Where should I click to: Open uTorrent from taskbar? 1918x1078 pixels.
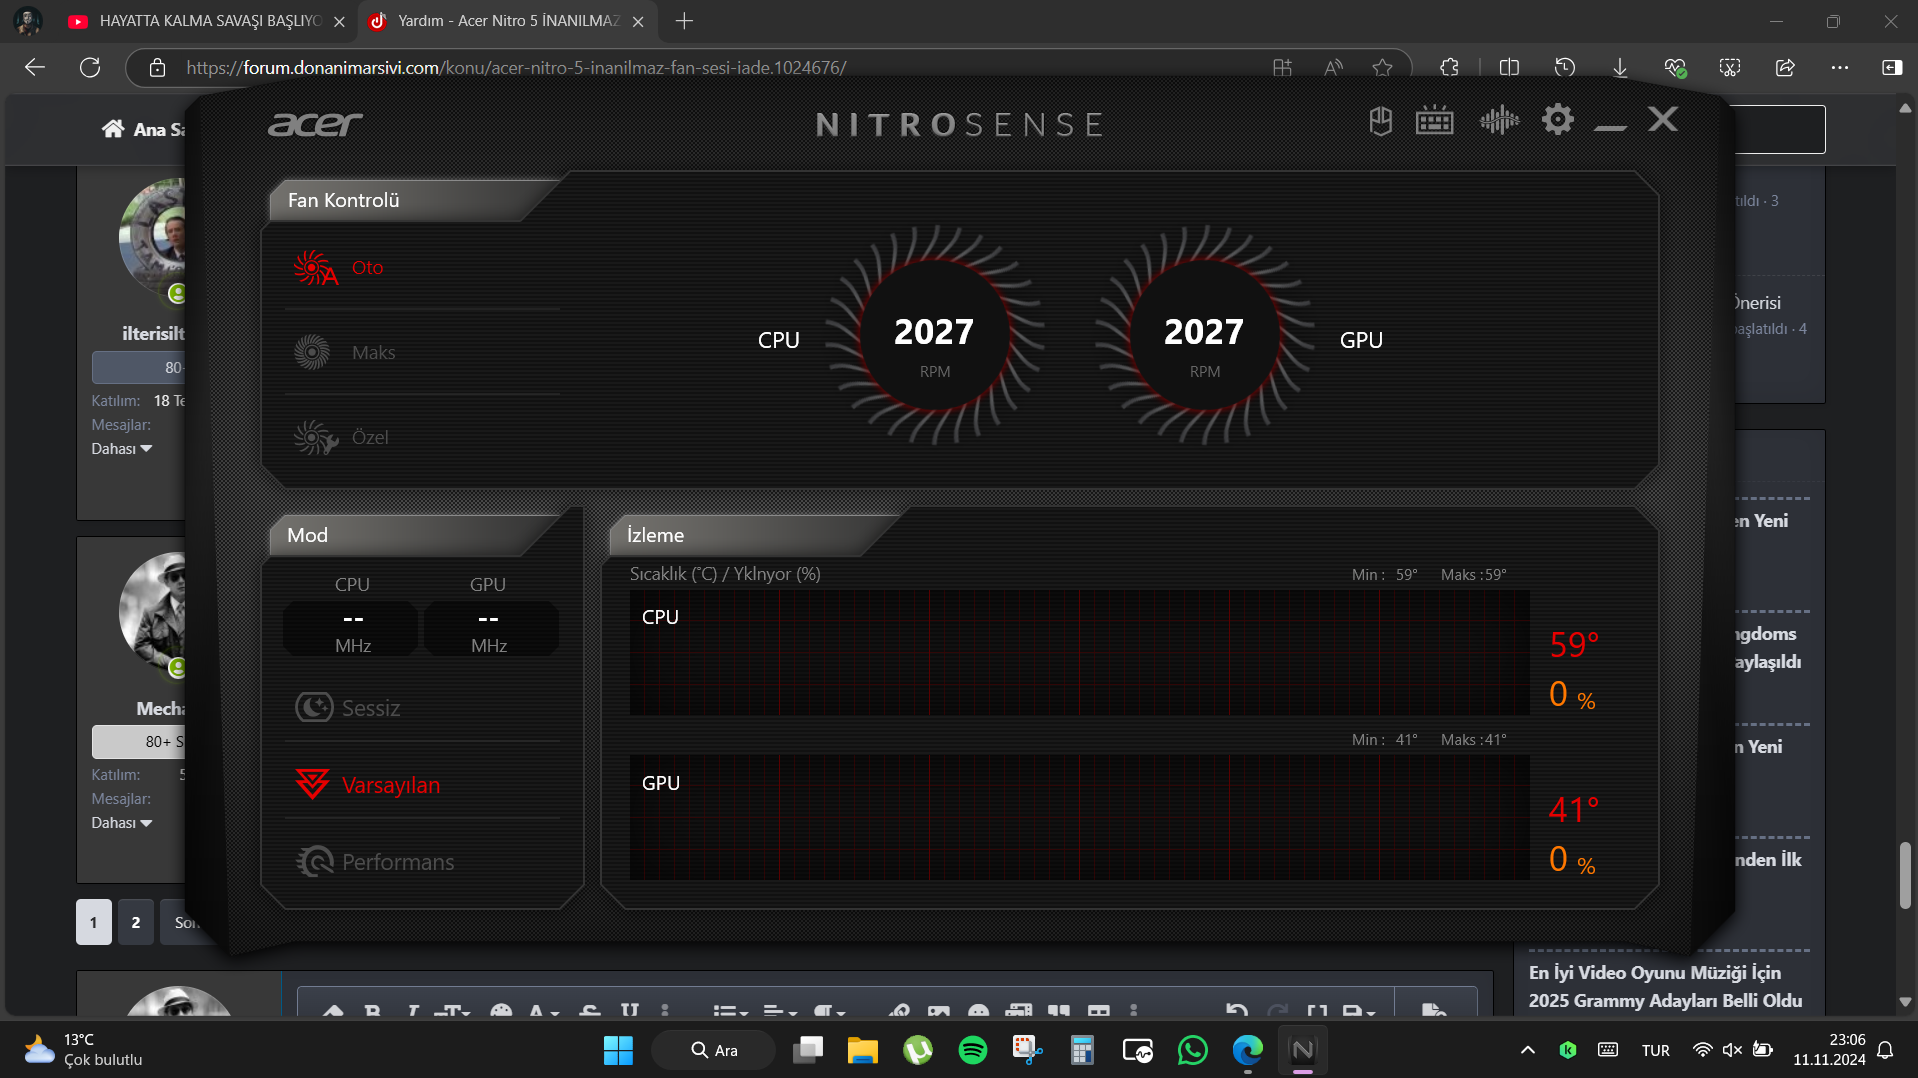point(917,1050)
